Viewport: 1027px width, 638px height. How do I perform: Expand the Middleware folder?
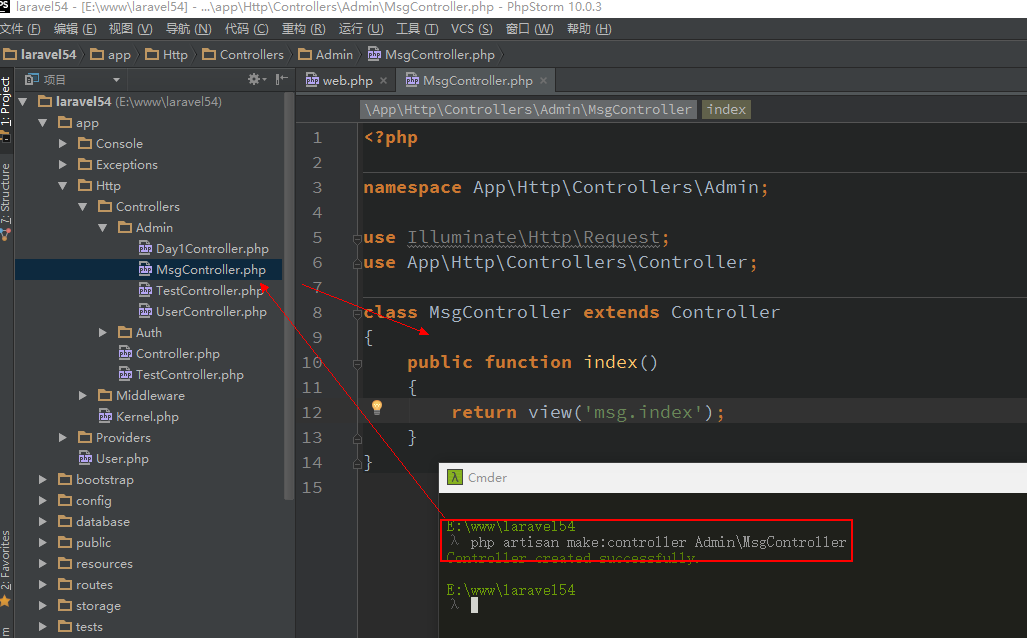(x=83, y=396)
